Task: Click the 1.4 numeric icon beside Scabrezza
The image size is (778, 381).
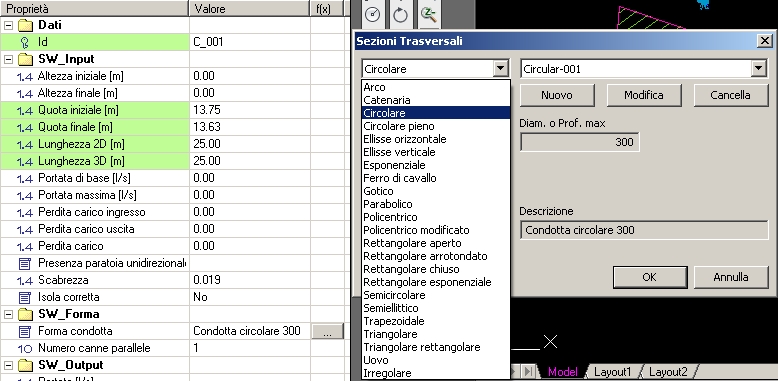Action: pos(24,280)
